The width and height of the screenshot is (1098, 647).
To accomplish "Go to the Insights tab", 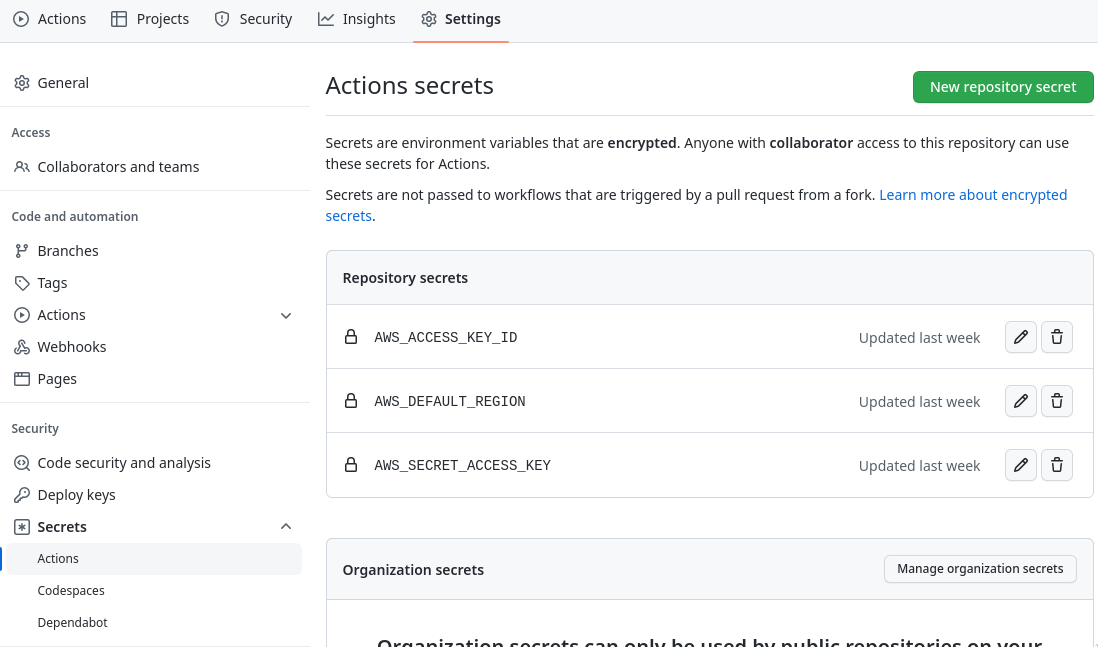I will tap(356, 19).
